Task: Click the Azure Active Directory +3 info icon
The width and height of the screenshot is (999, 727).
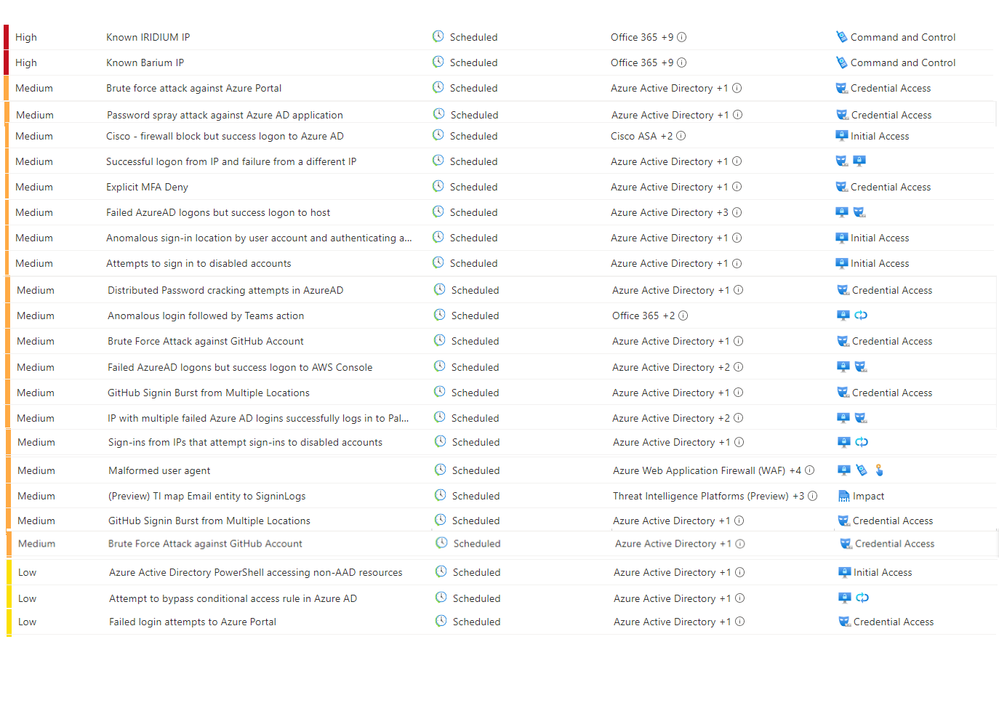Action: (x=737, y=212)
